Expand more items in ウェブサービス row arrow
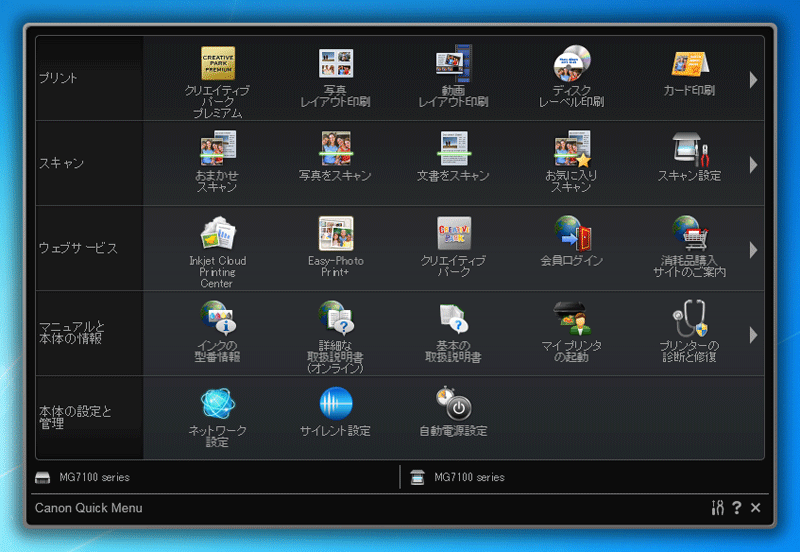The width and height of the screenshot is (800, 552). [x=754, y=250]
